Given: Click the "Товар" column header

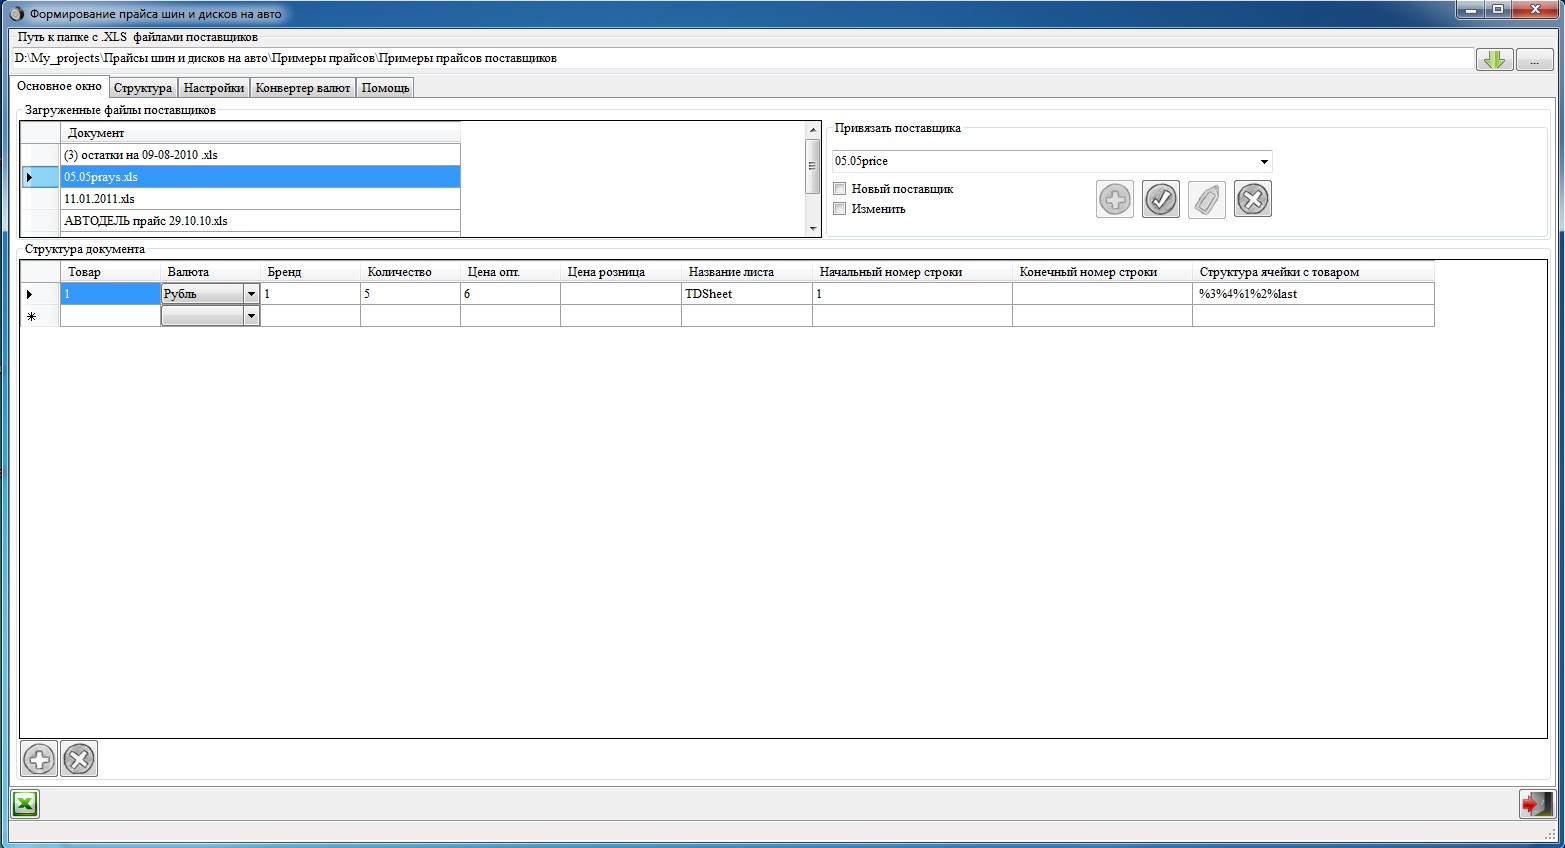Looking at the screenshot, I should 110,272.
